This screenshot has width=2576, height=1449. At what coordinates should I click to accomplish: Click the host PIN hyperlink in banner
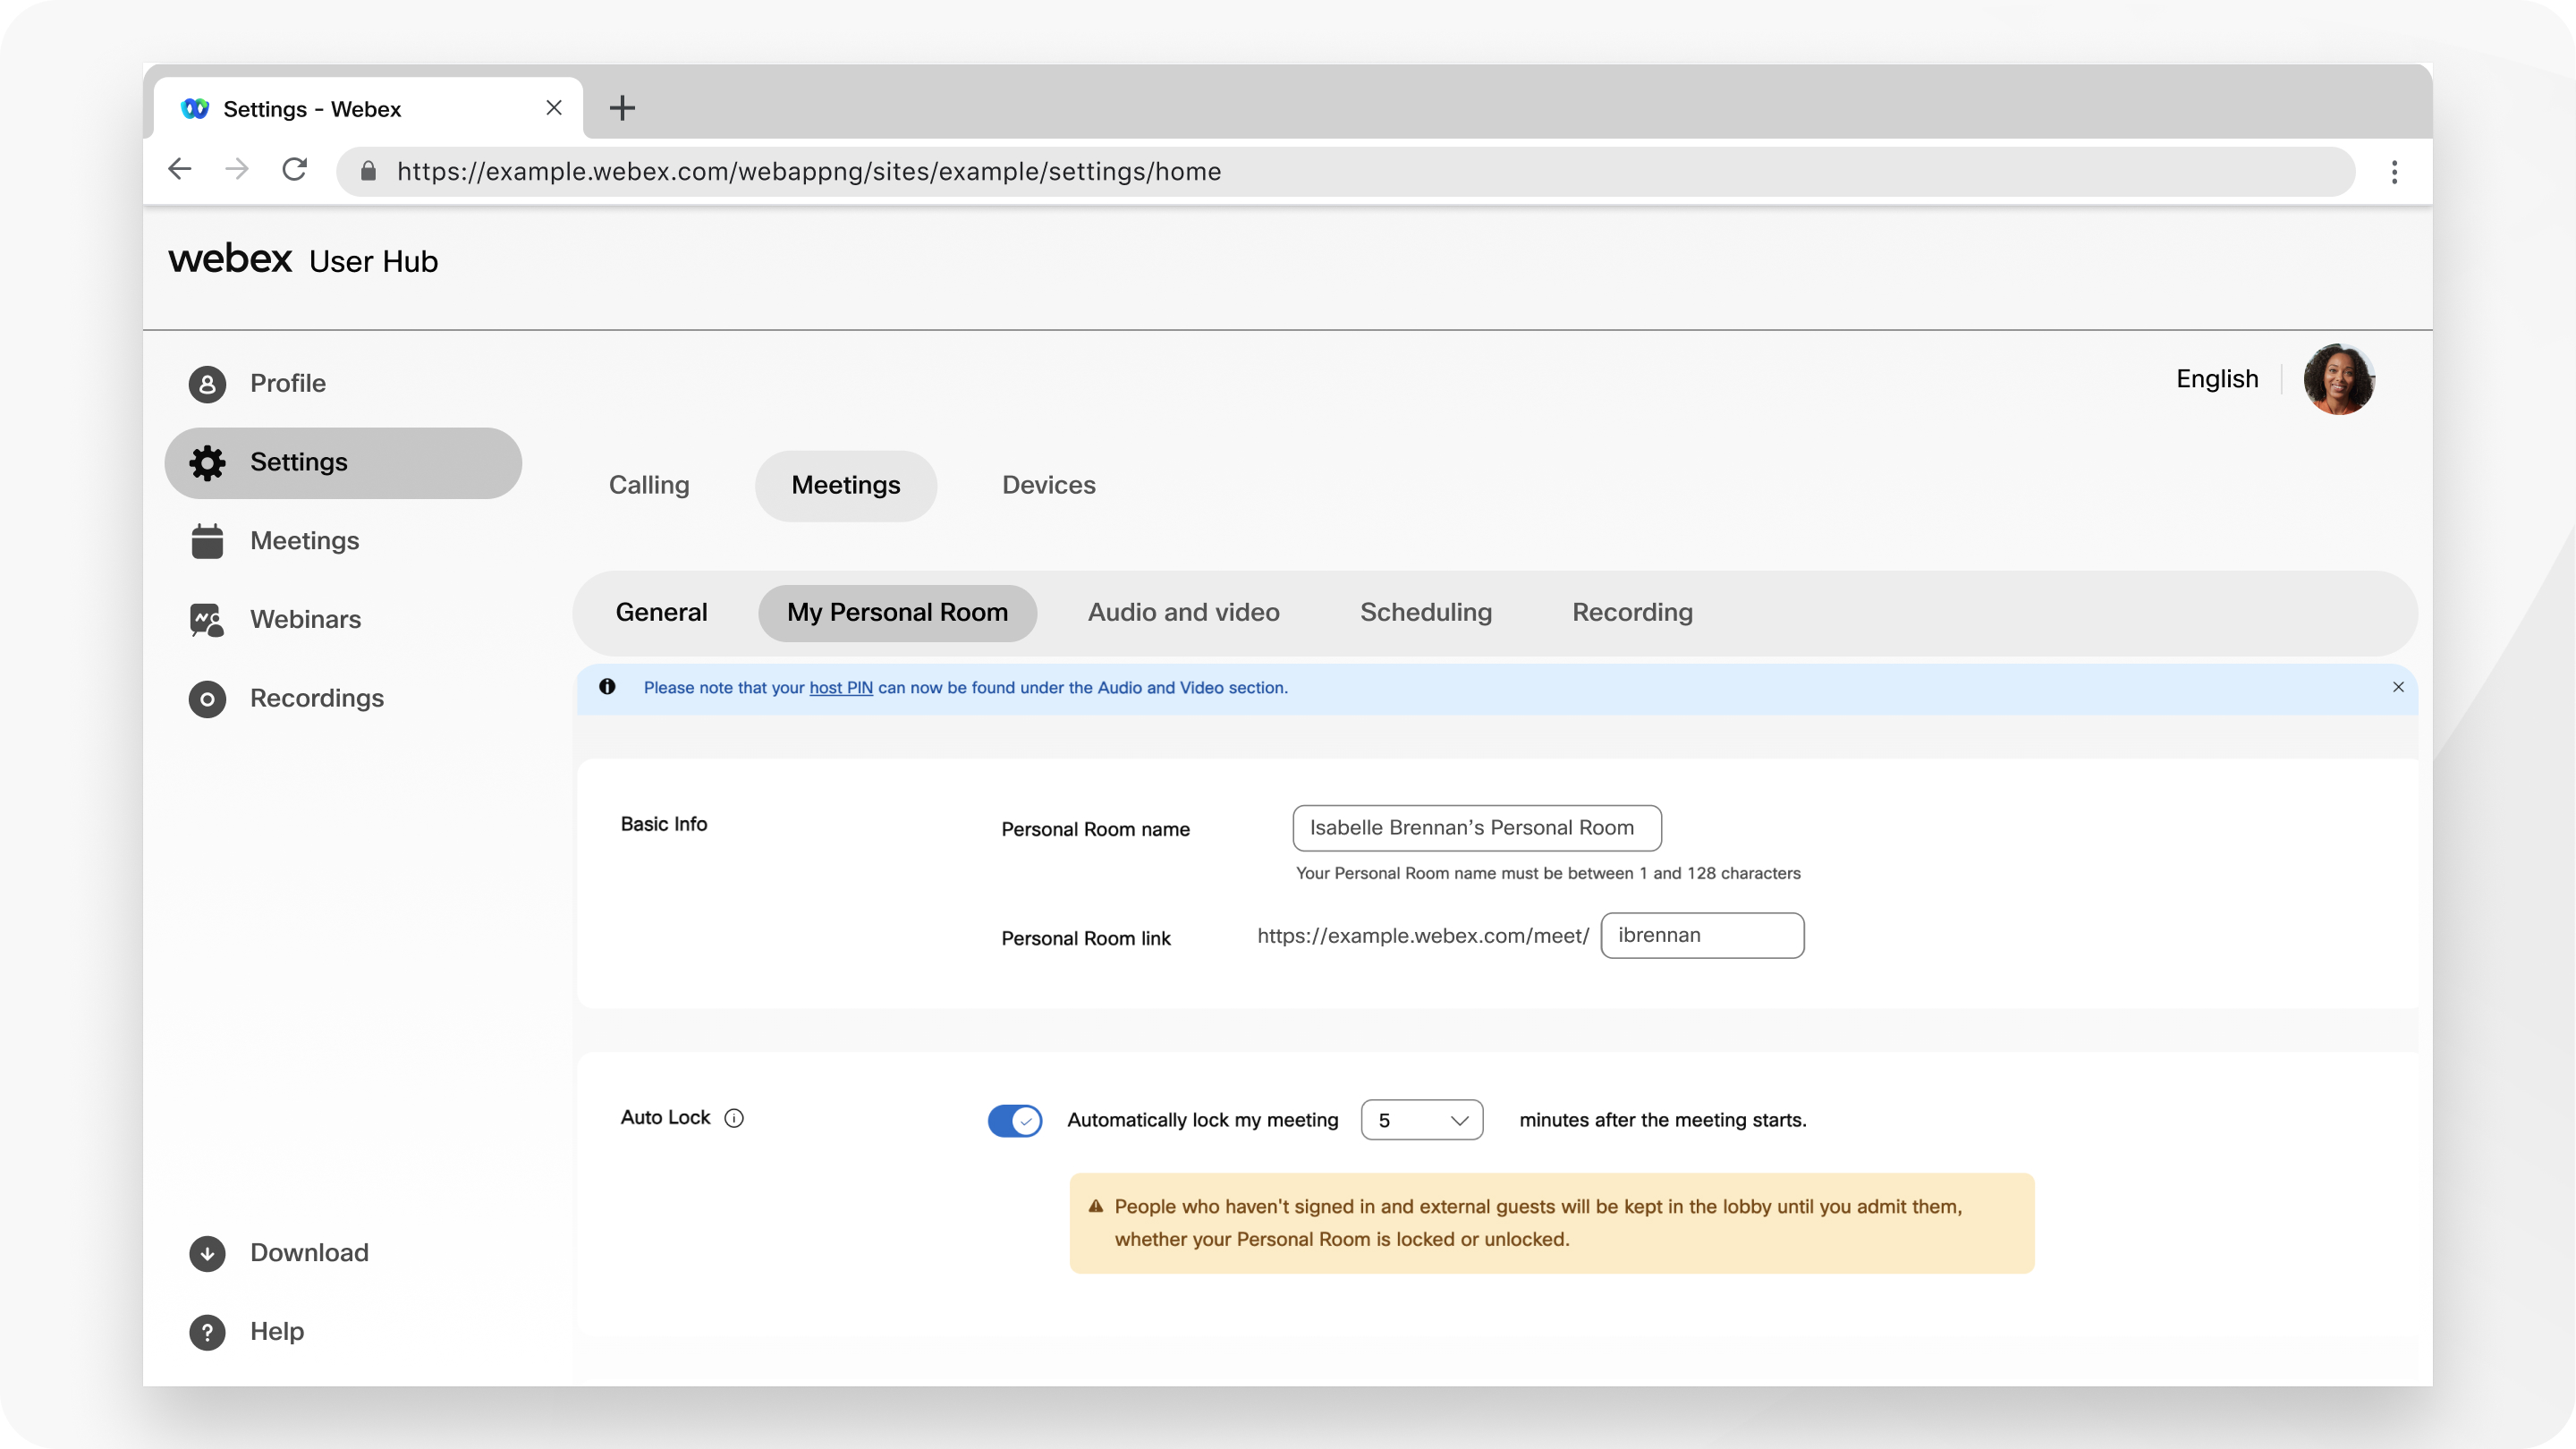pos(841,686)
